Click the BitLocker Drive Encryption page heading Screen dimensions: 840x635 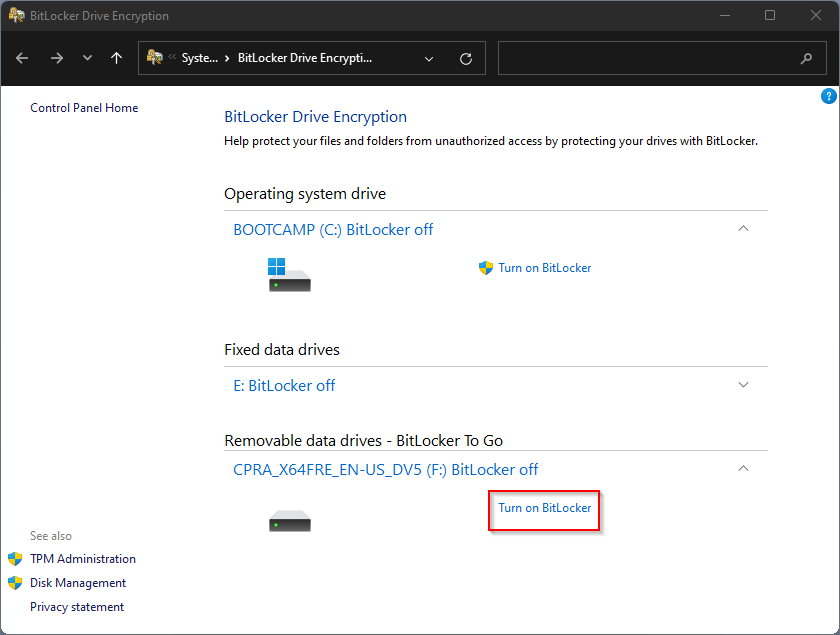pos(315,117)
